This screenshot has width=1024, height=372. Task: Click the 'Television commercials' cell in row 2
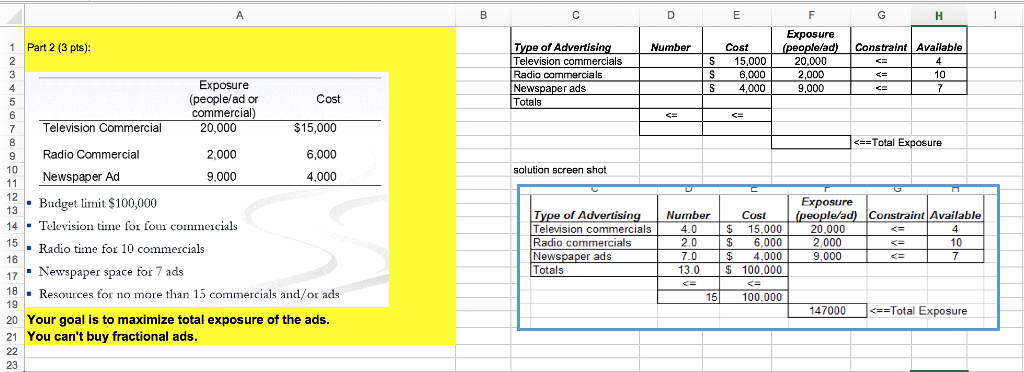point(575,61)
